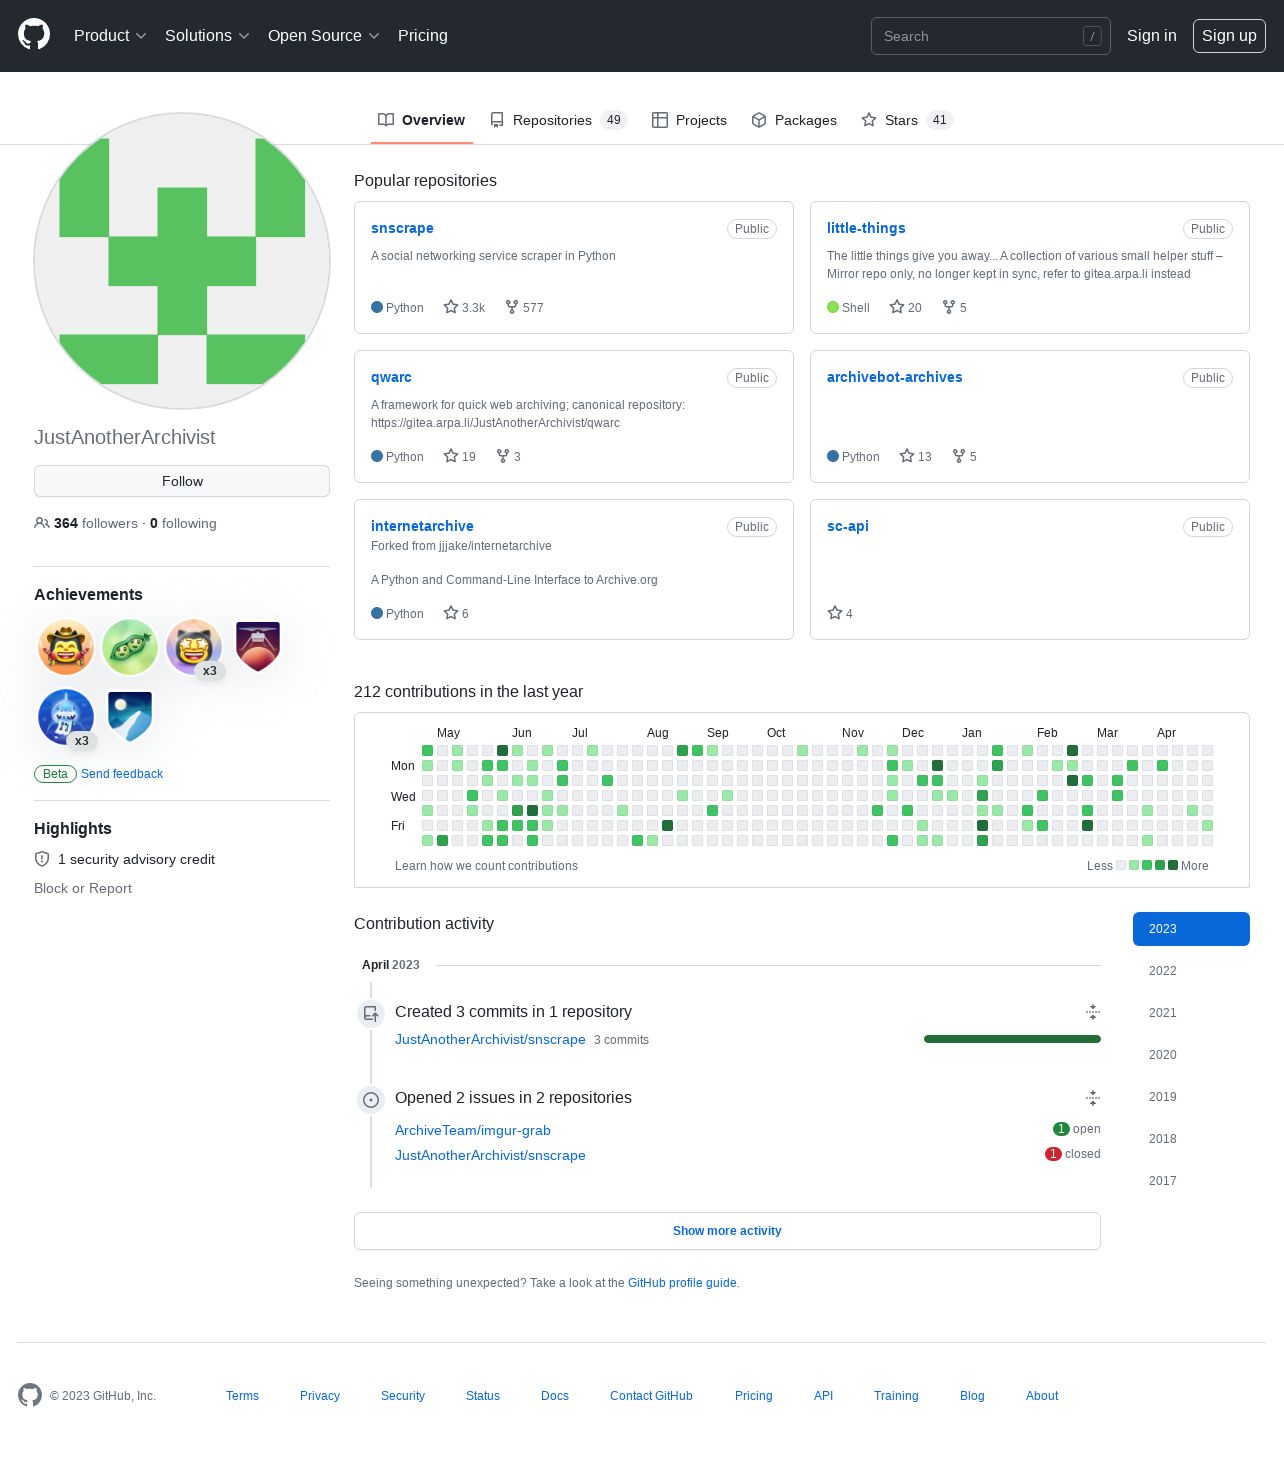Image resolution: width=1284 pixels, height=1457 pixels.
Task: Select year 2019 in activity filter
Action: pos(1191,1097)
